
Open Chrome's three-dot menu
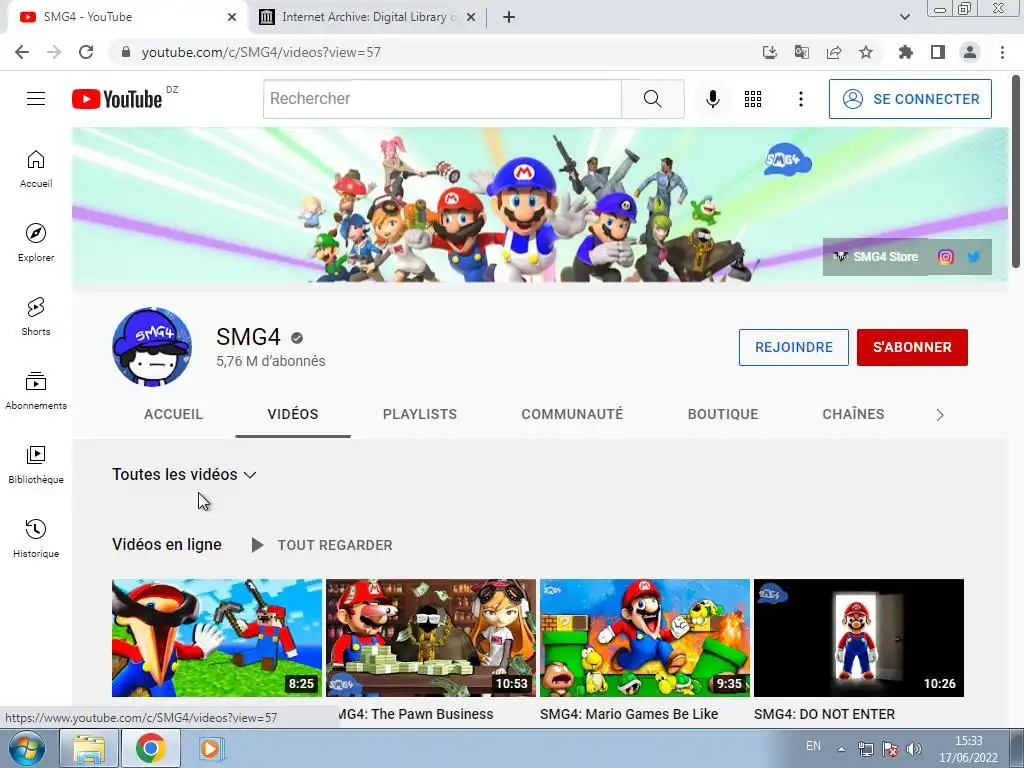1002,52
